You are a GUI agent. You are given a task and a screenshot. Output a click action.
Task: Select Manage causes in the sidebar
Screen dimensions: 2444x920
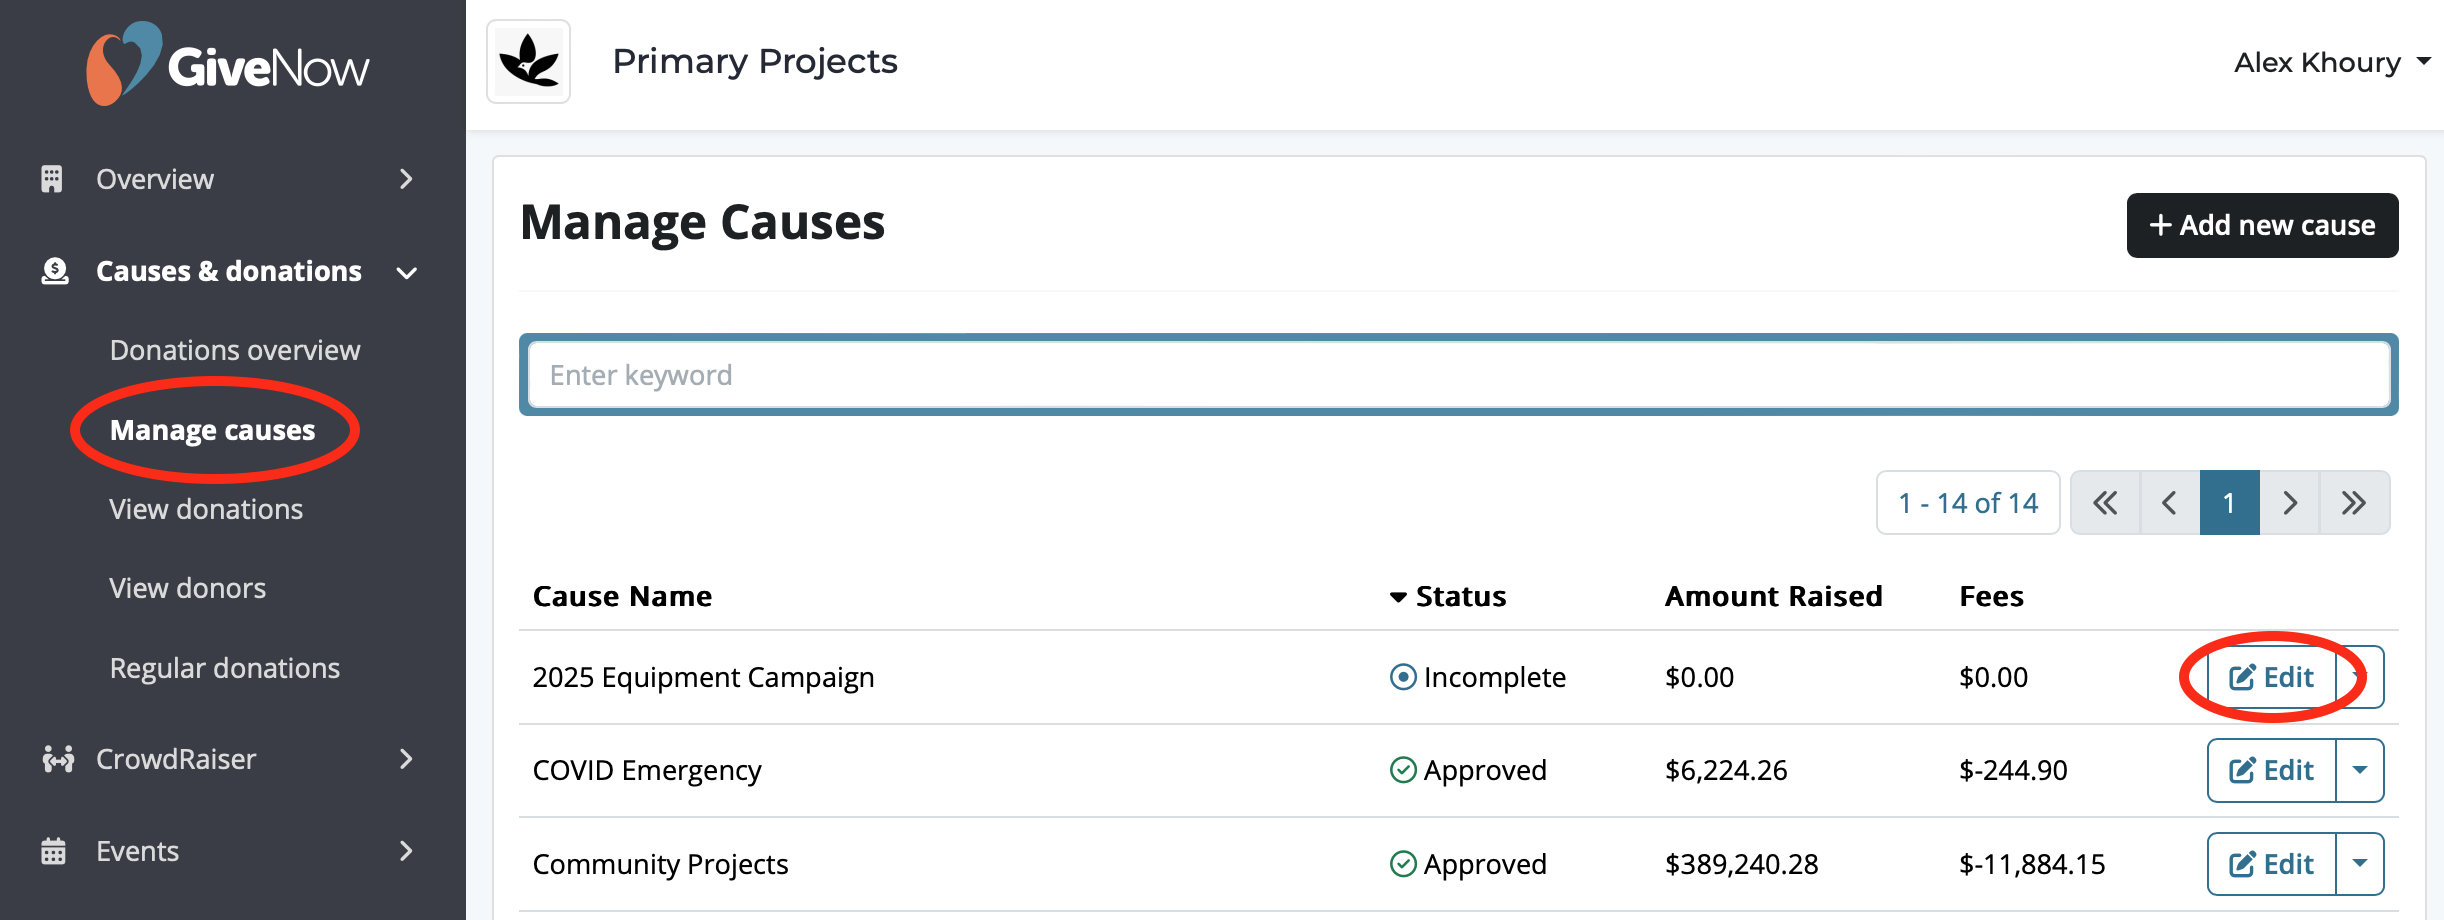[211, 430]
